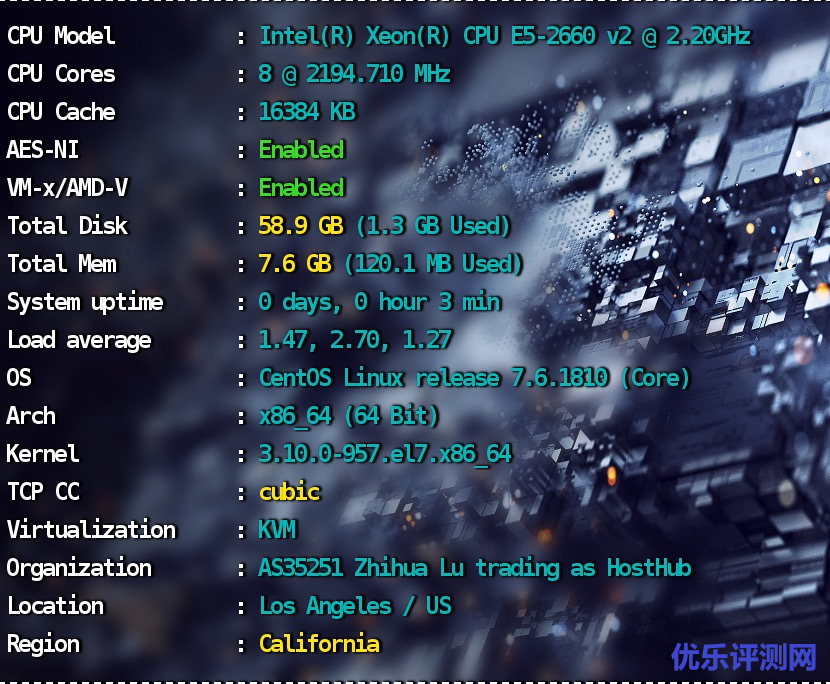Click the Organization label

coord(79,569)
